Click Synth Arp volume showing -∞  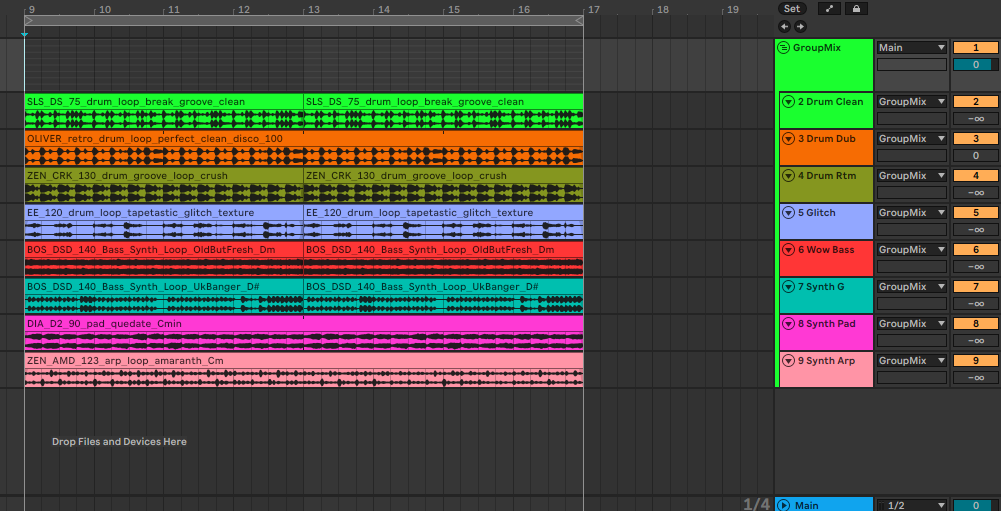point(975,378)
